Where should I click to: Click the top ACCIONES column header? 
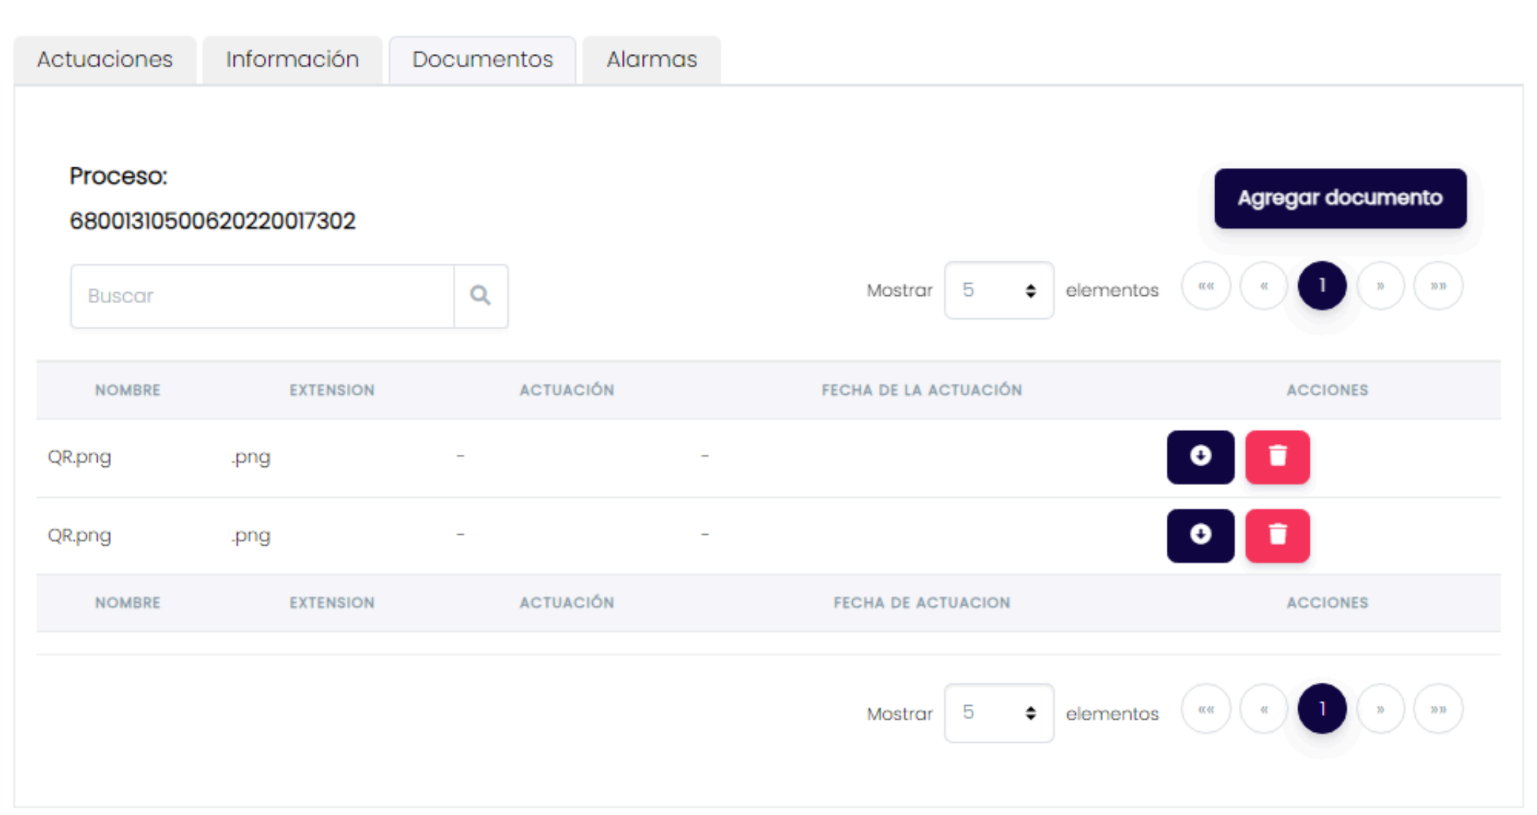click(1327, 390)
